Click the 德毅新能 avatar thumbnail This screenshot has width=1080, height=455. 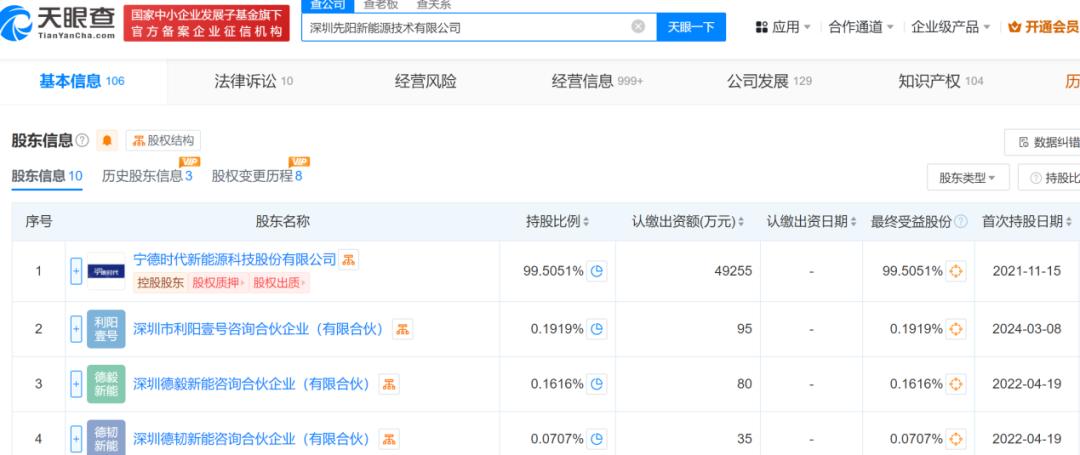click(x=106, y=384)
